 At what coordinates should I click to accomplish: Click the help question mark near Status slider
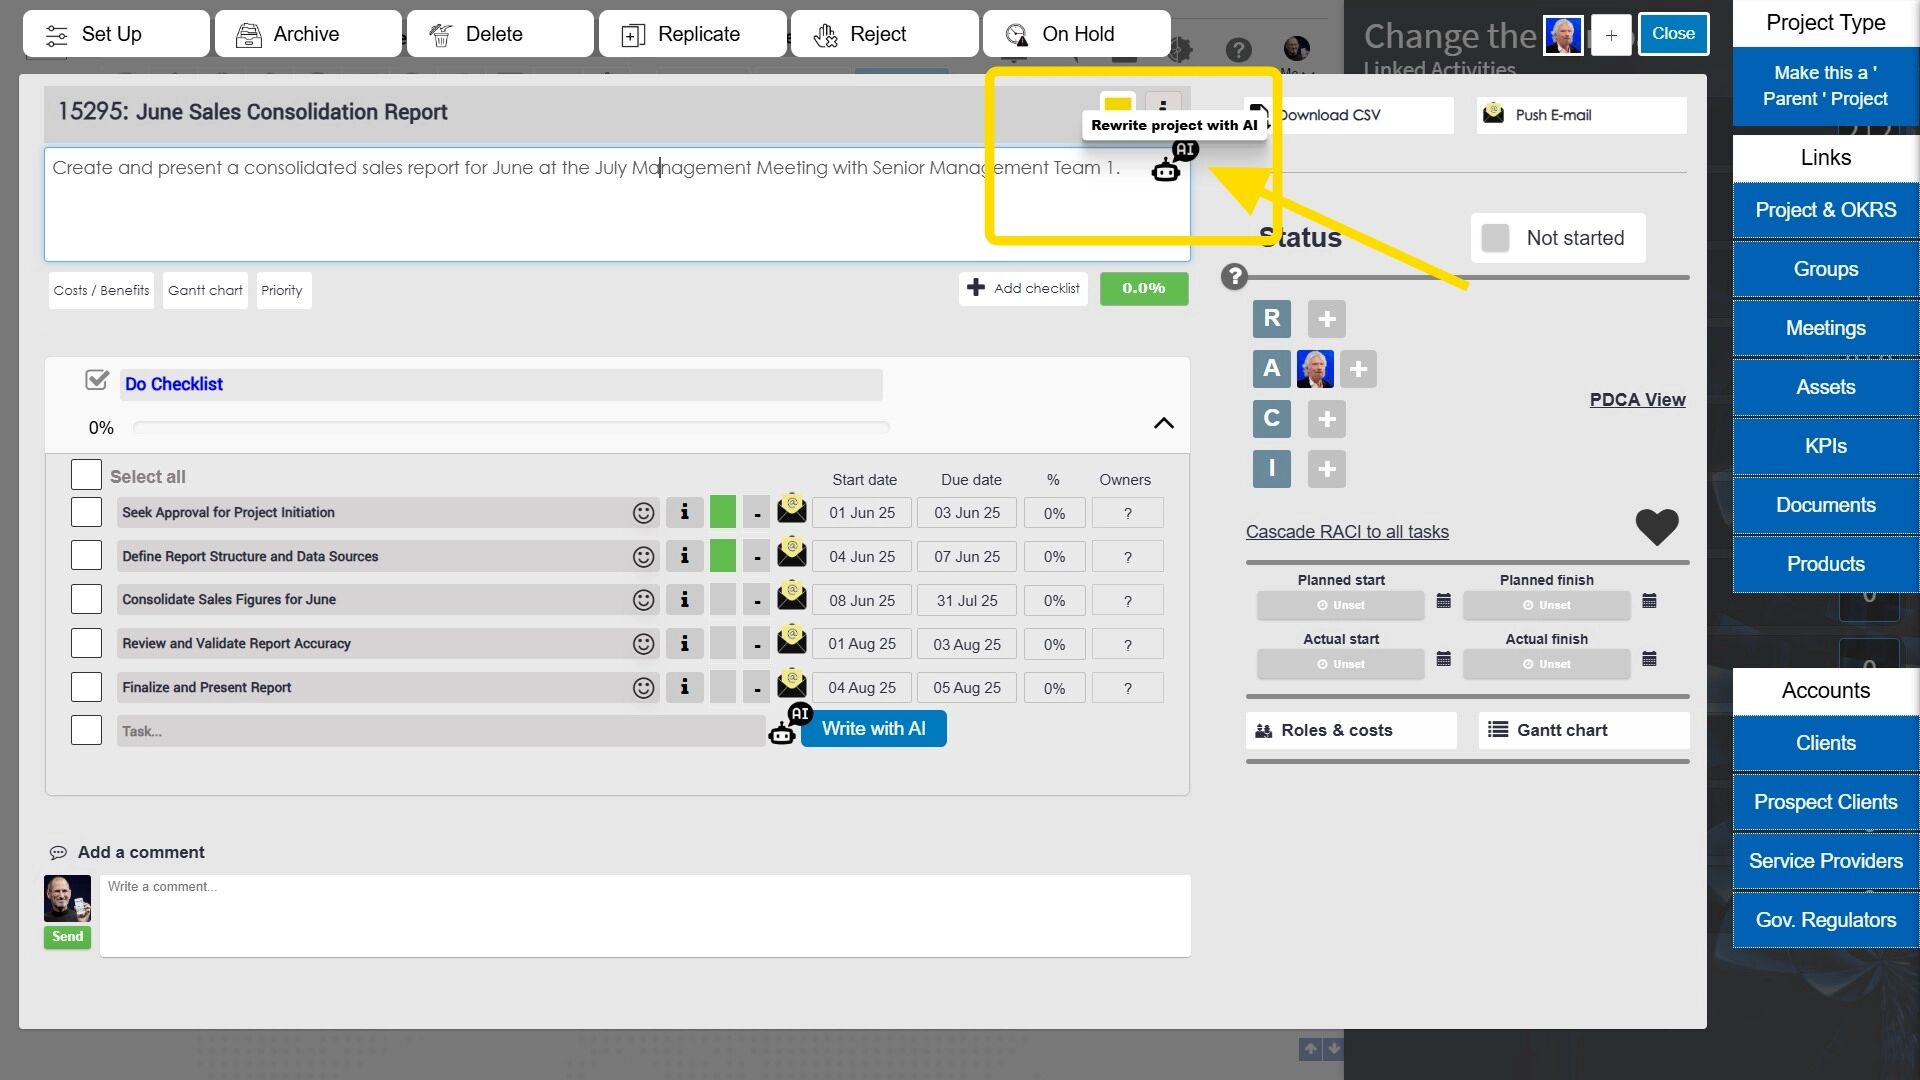point(1234,277)
